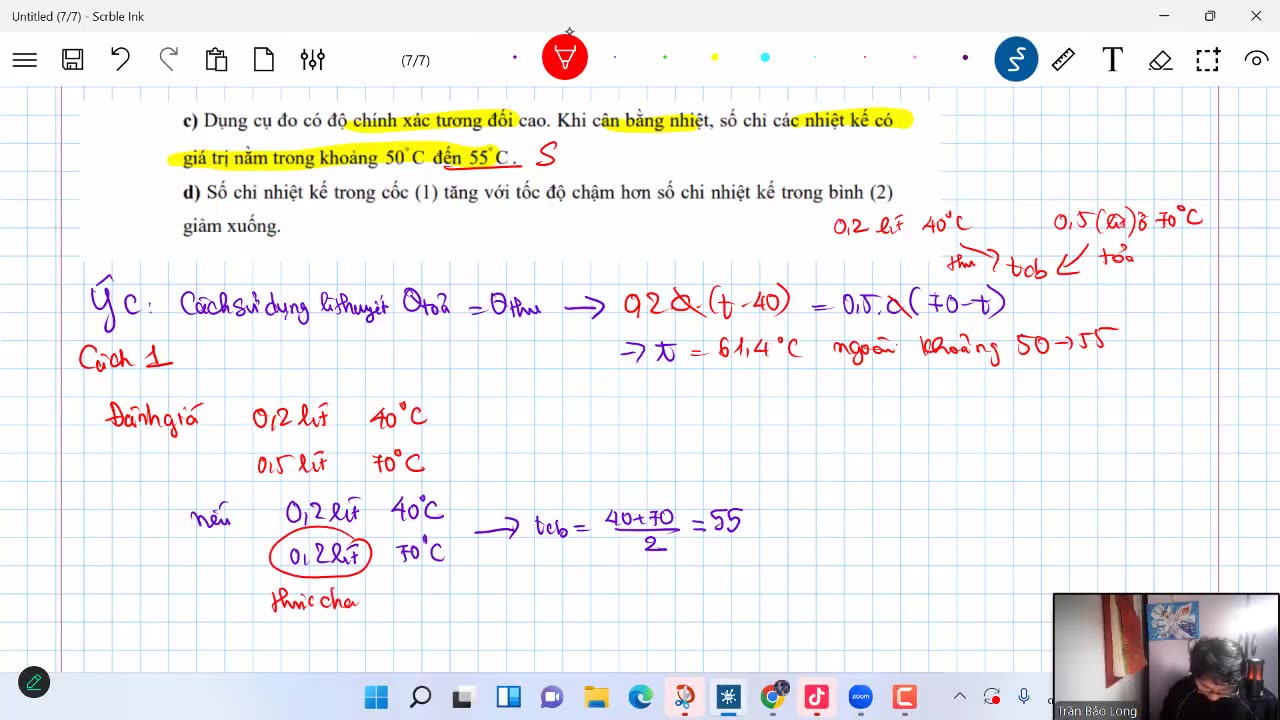The width and height of the screenshot is (1280, 720).
Task: Click the sync tray icon with red dot
Action: point(992,697)
